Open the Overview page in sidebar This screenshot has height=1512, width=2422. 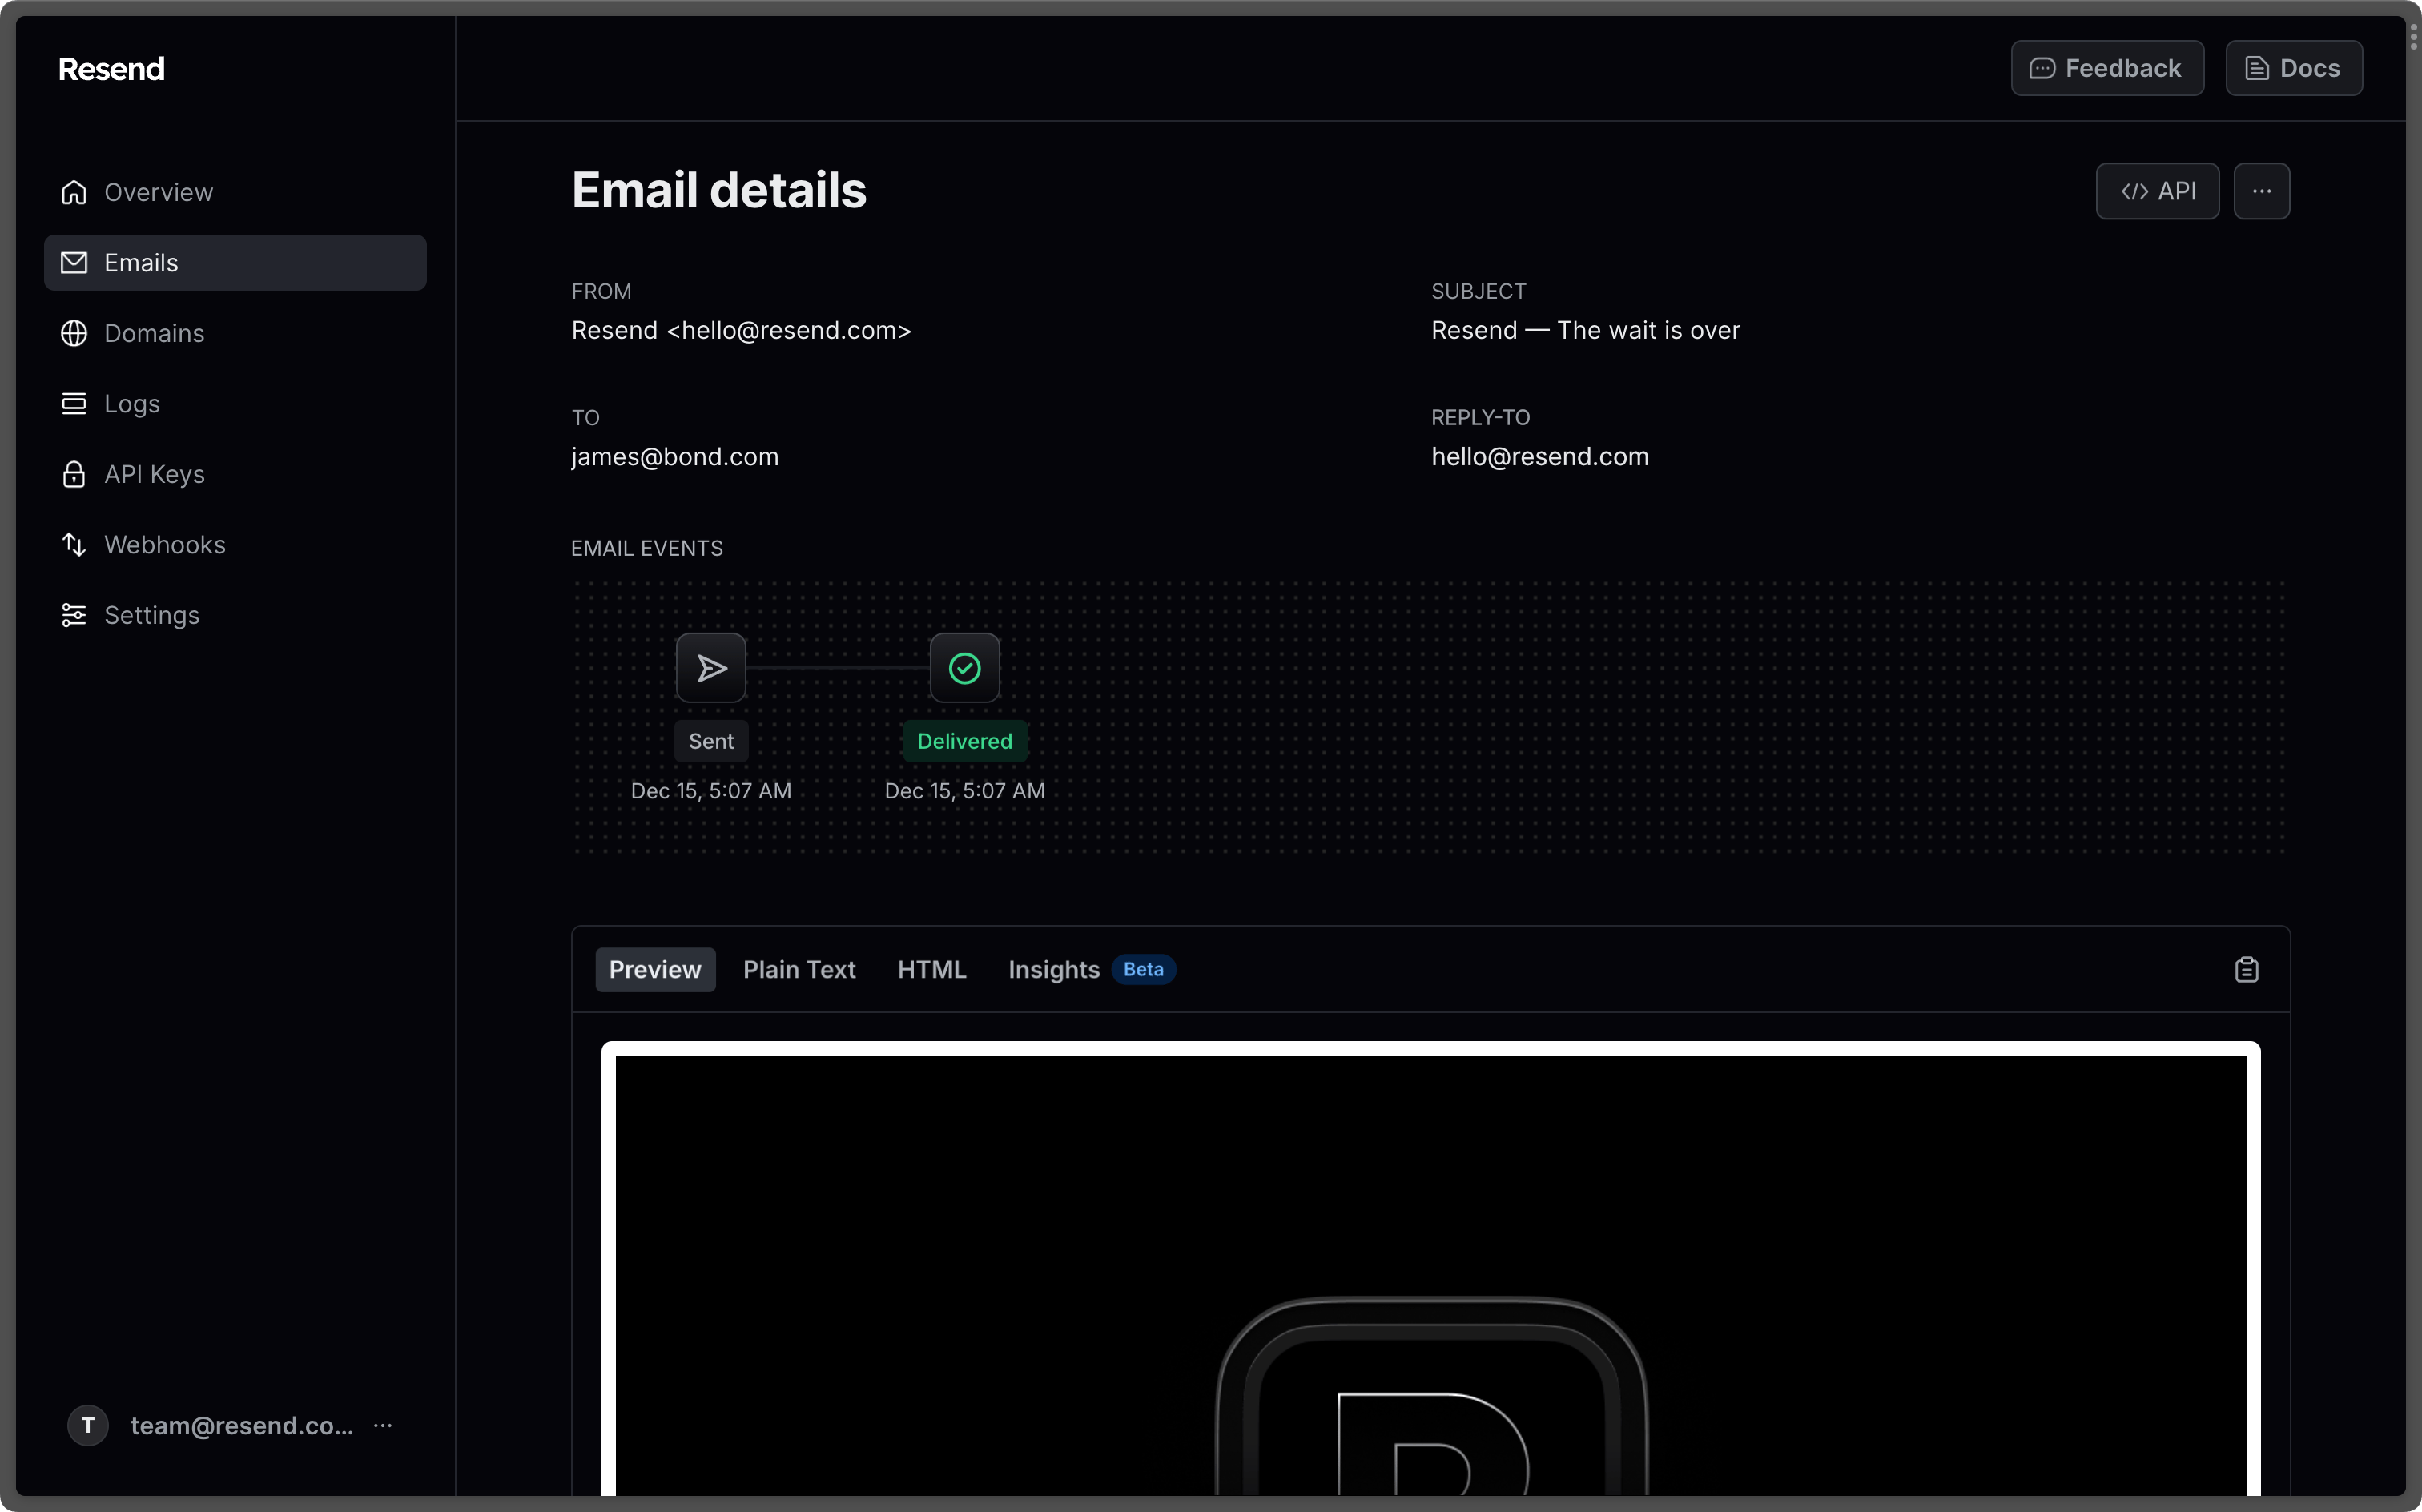pos(235,192)
